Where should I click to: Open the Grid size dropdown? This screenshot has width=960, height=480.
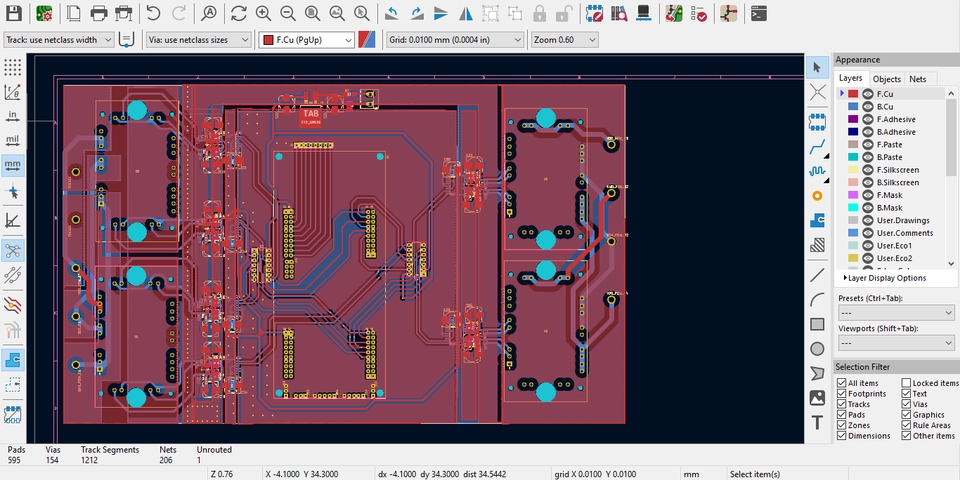tap(455, 40)
